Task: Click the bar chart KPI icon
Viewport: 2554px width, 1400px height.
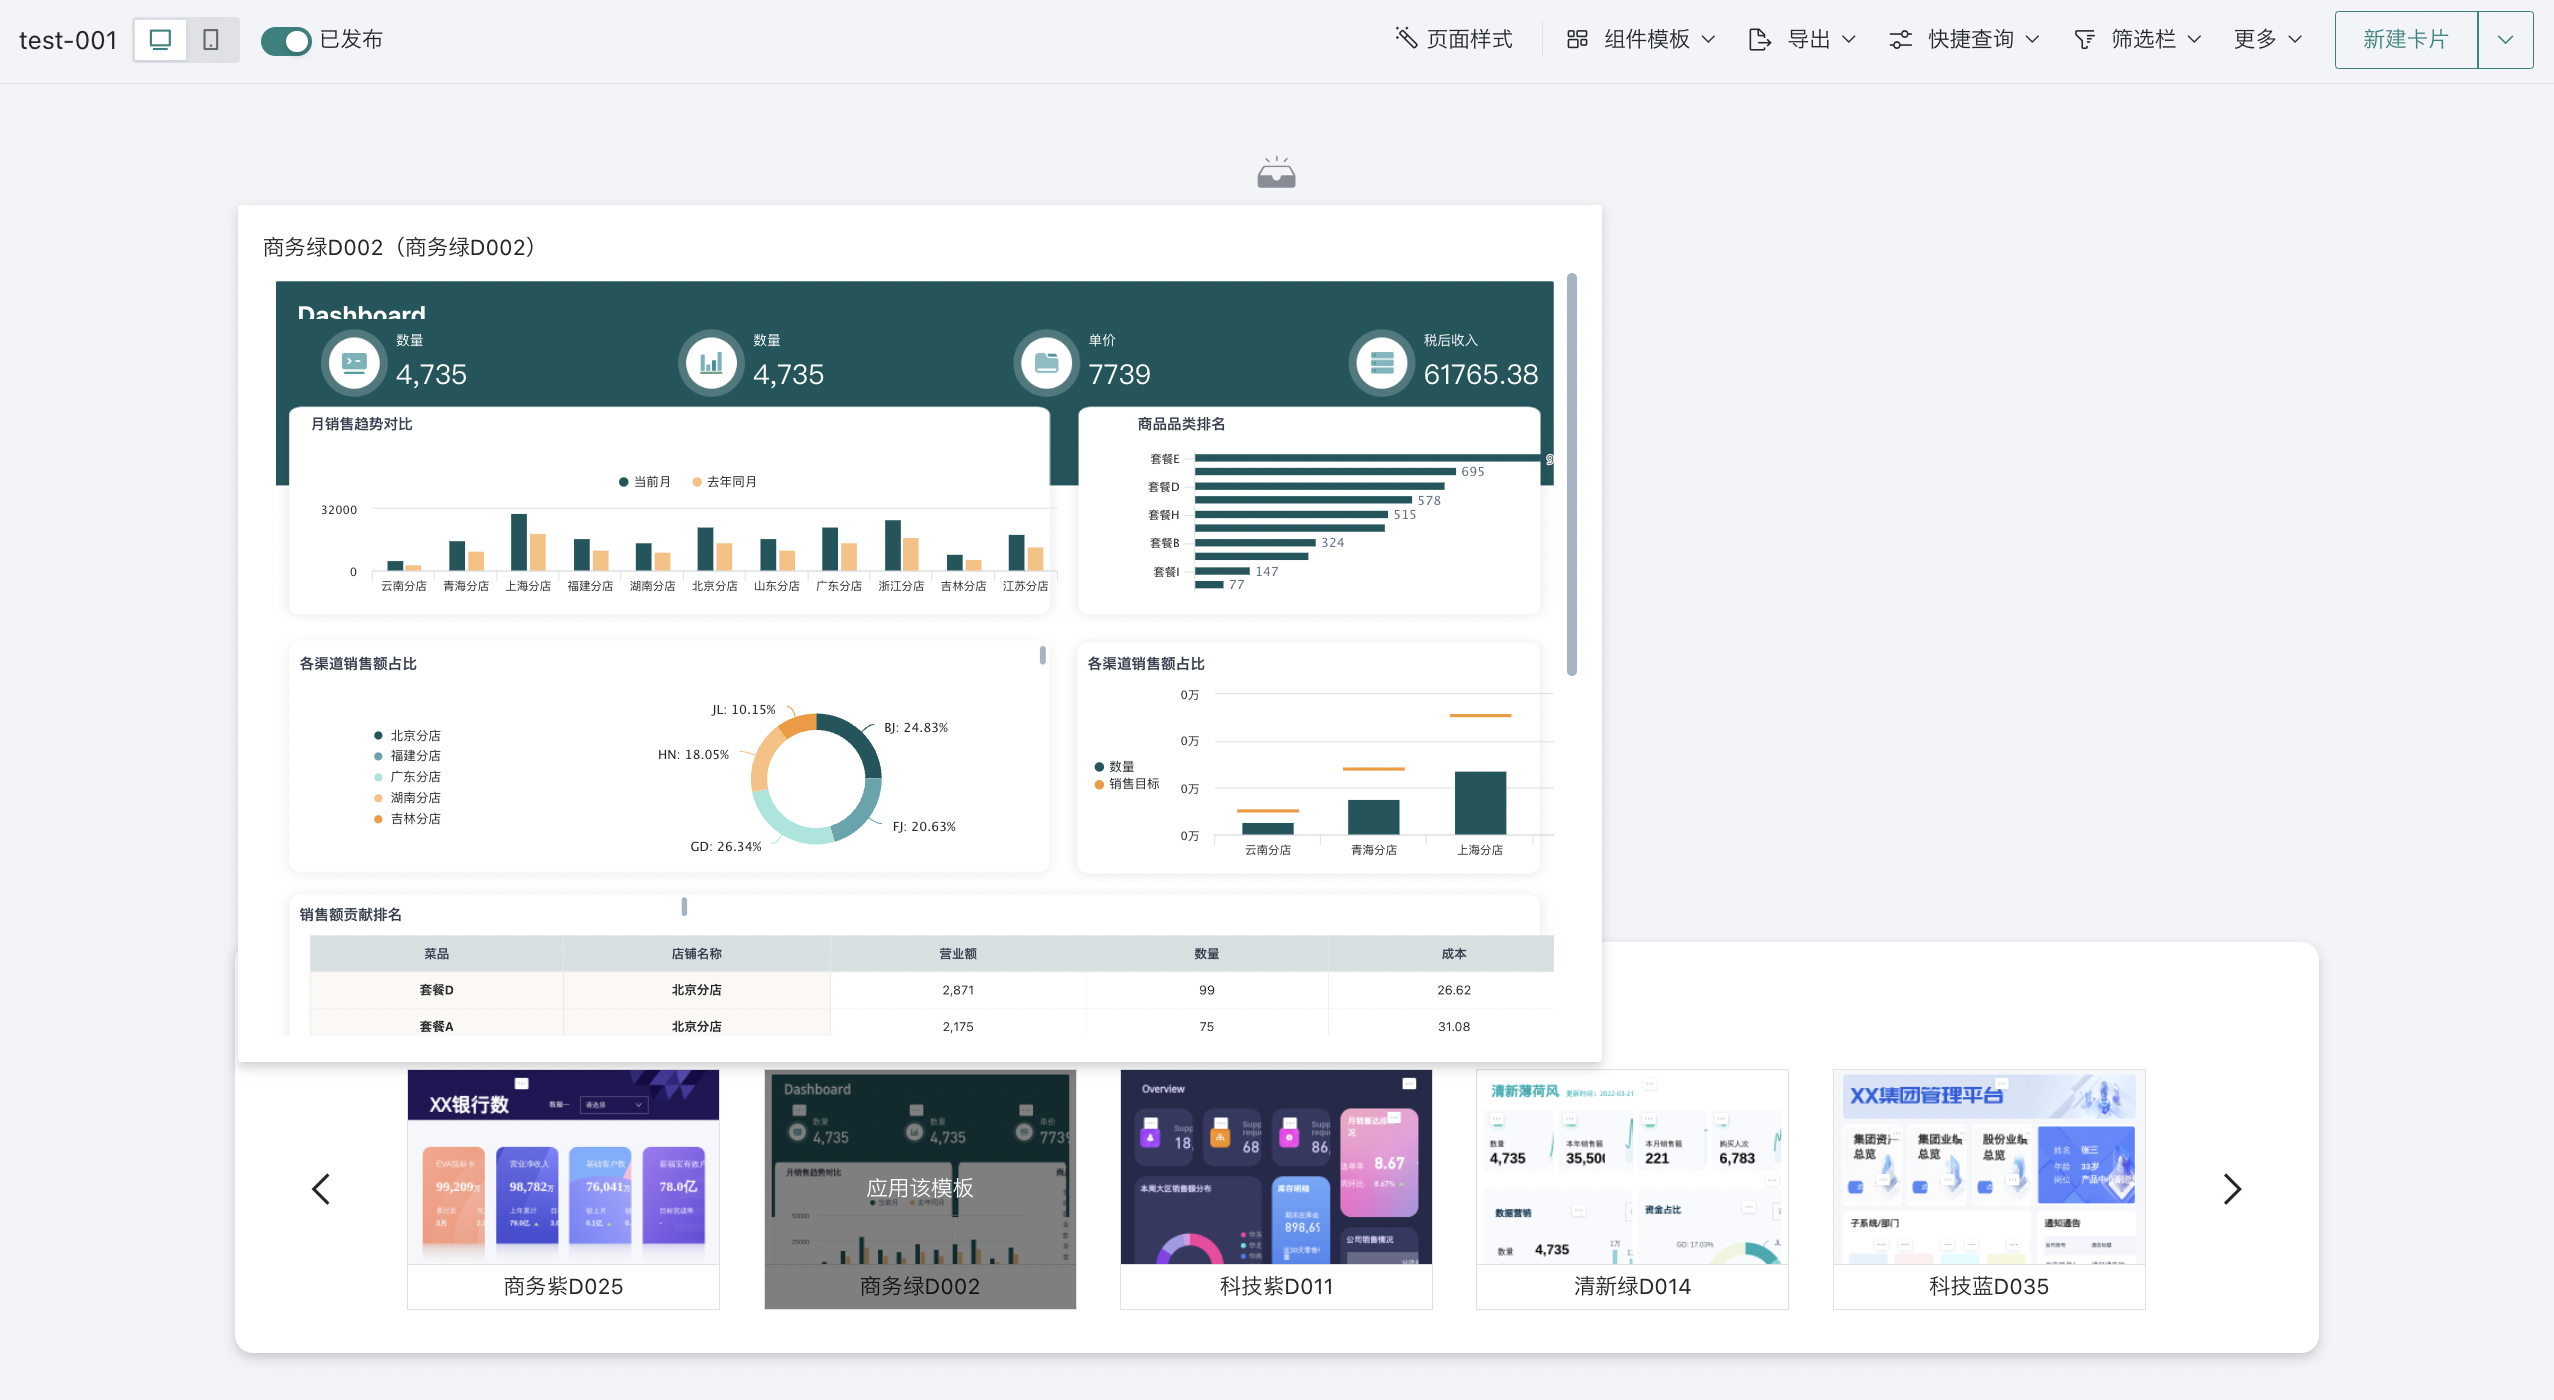Action: coord(711,362)
